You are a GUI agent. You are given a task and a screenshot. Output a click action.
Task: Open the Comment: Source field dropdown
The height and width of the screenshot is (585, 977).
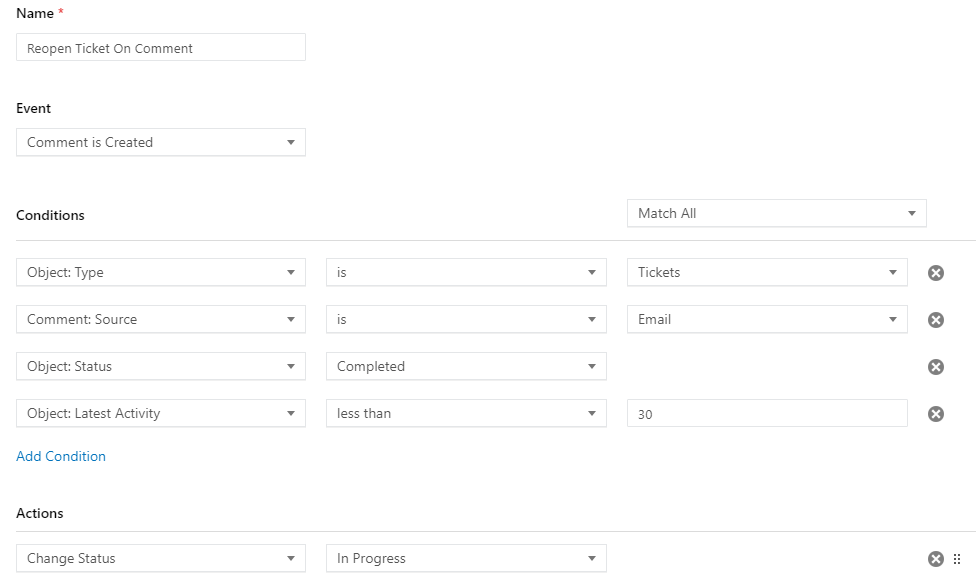coord(161,319)
